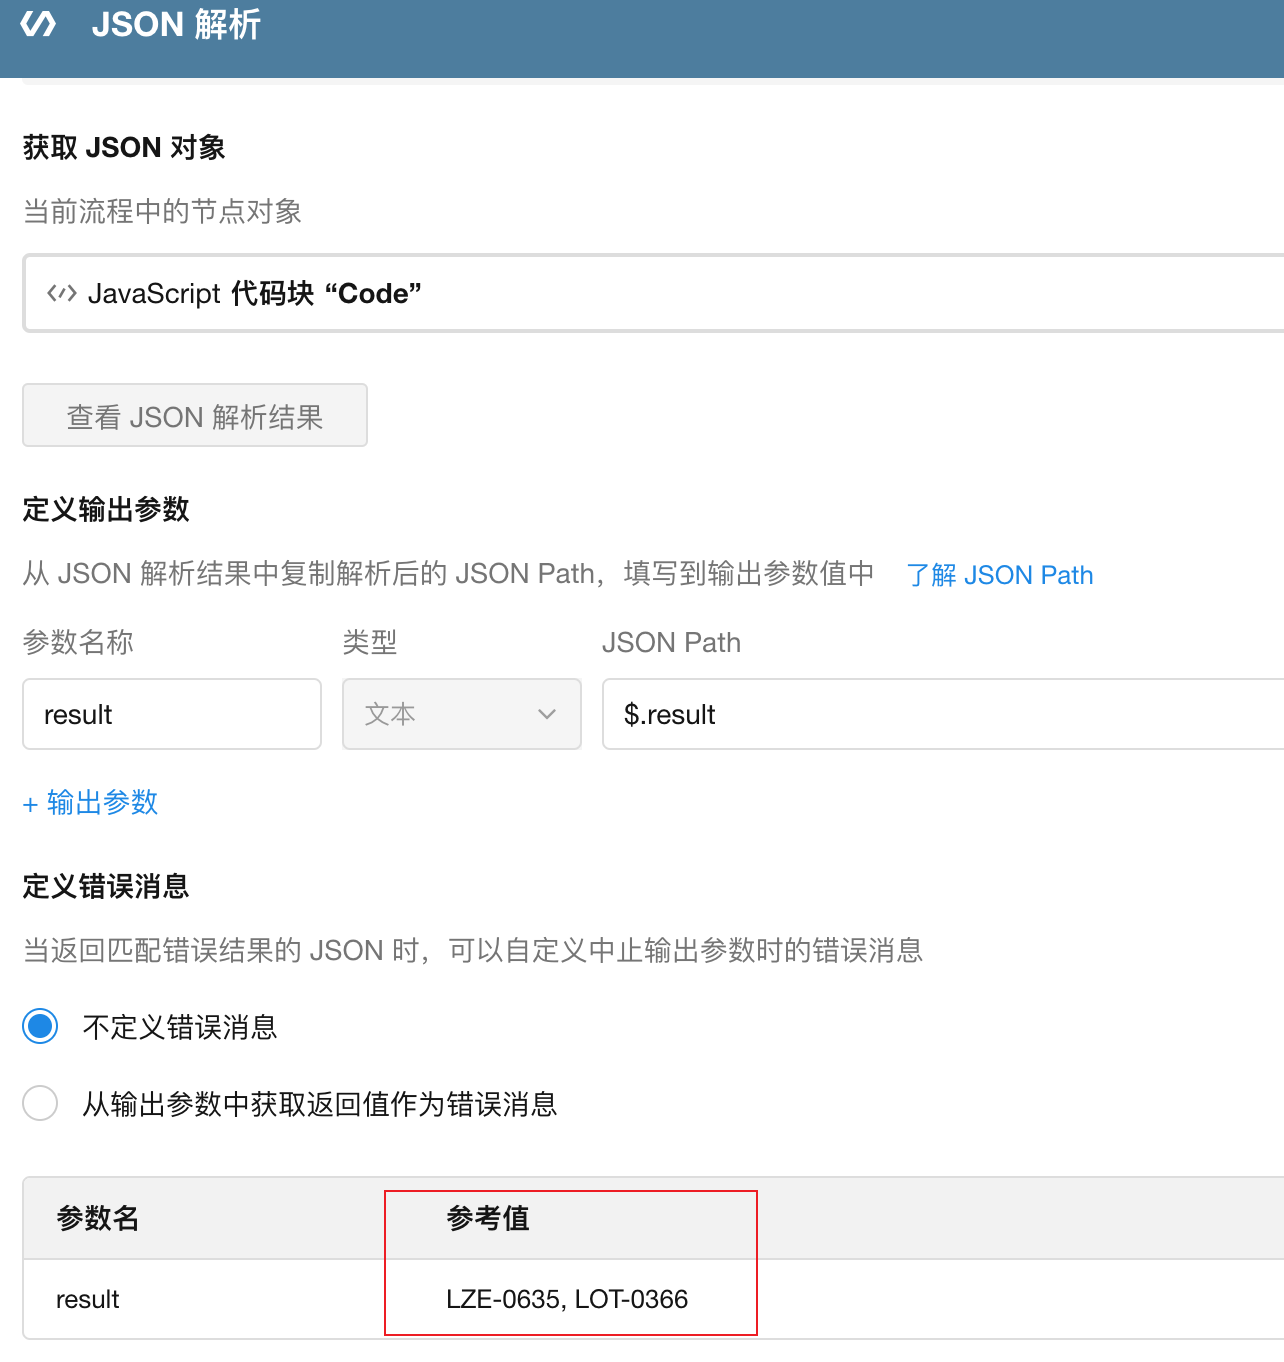Open the JavaScript 代码块 "Code" node selector
1284x1362 pixels.
tap(650, 293)
